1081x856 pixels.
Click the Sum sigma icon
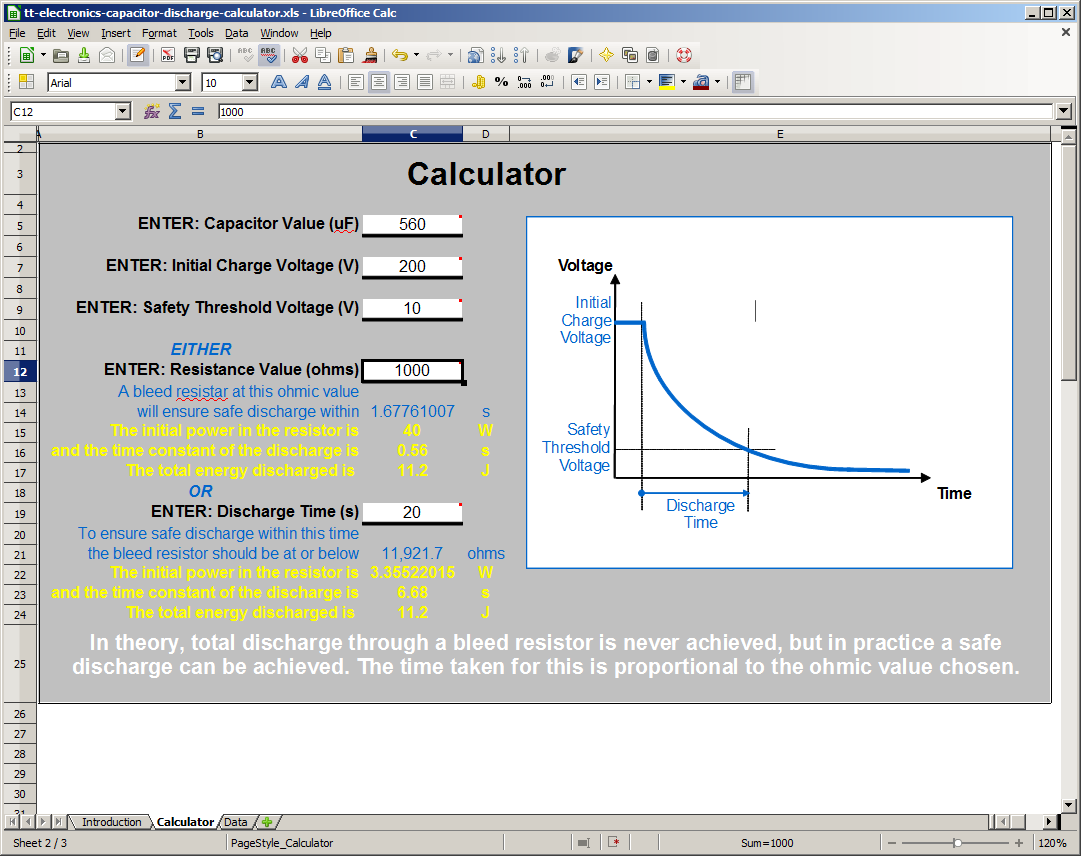(175, 111)
